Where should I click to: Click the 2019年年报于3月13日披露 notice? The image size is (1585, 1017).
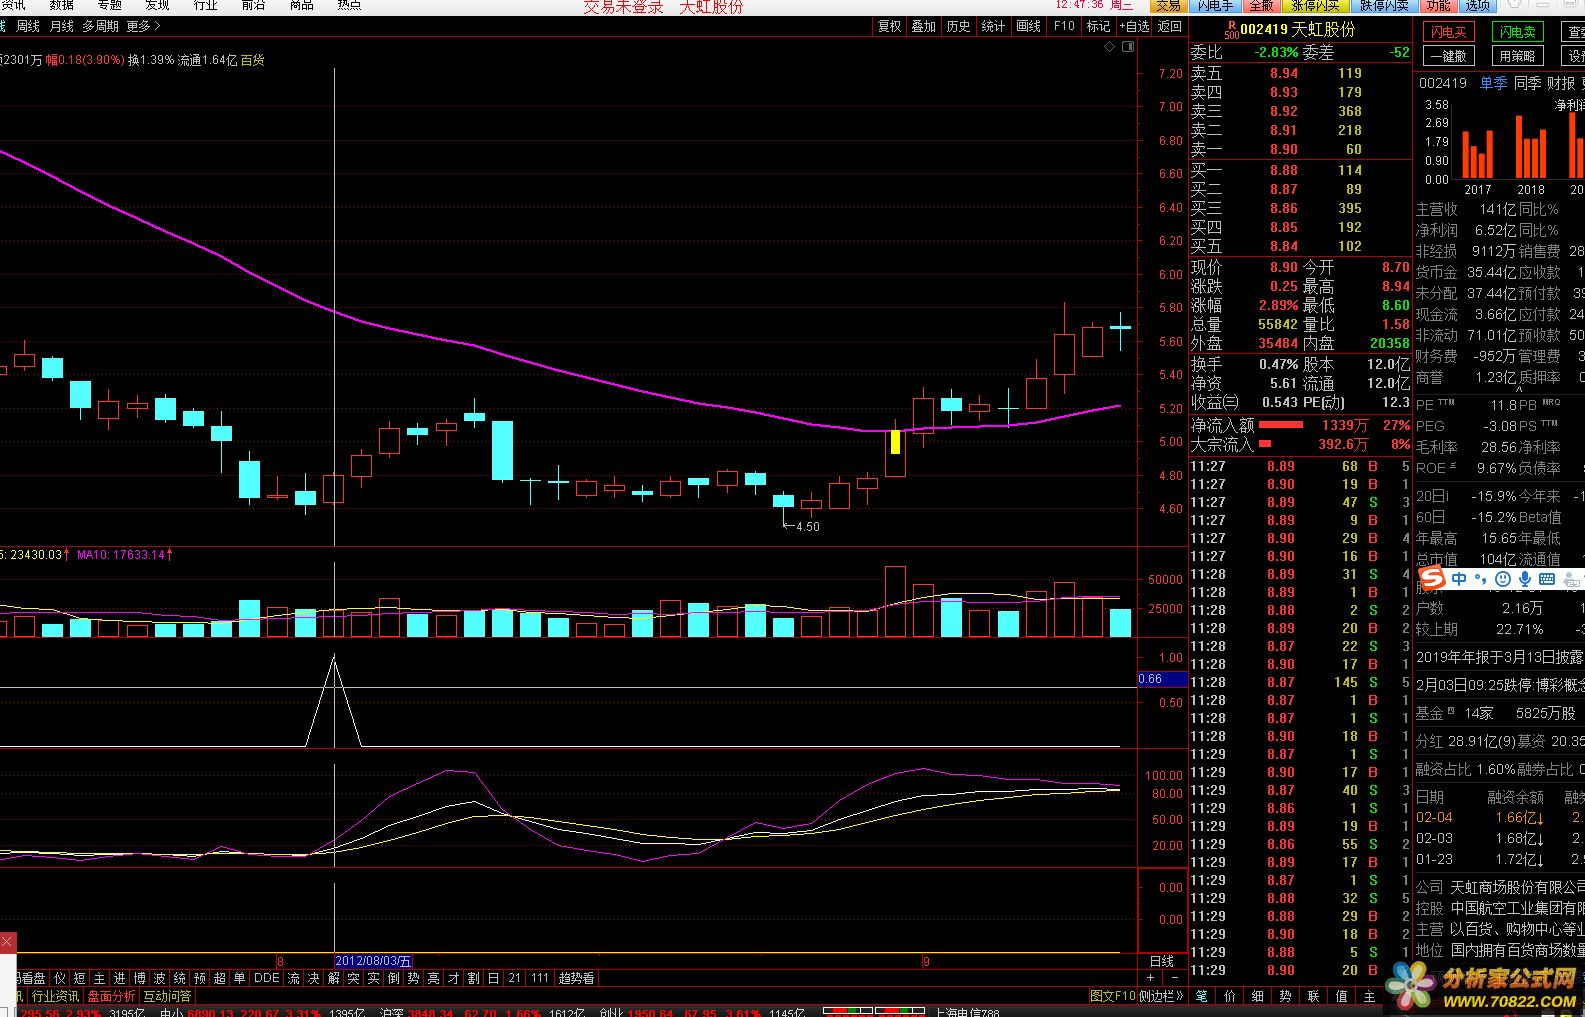[1499, 658]
